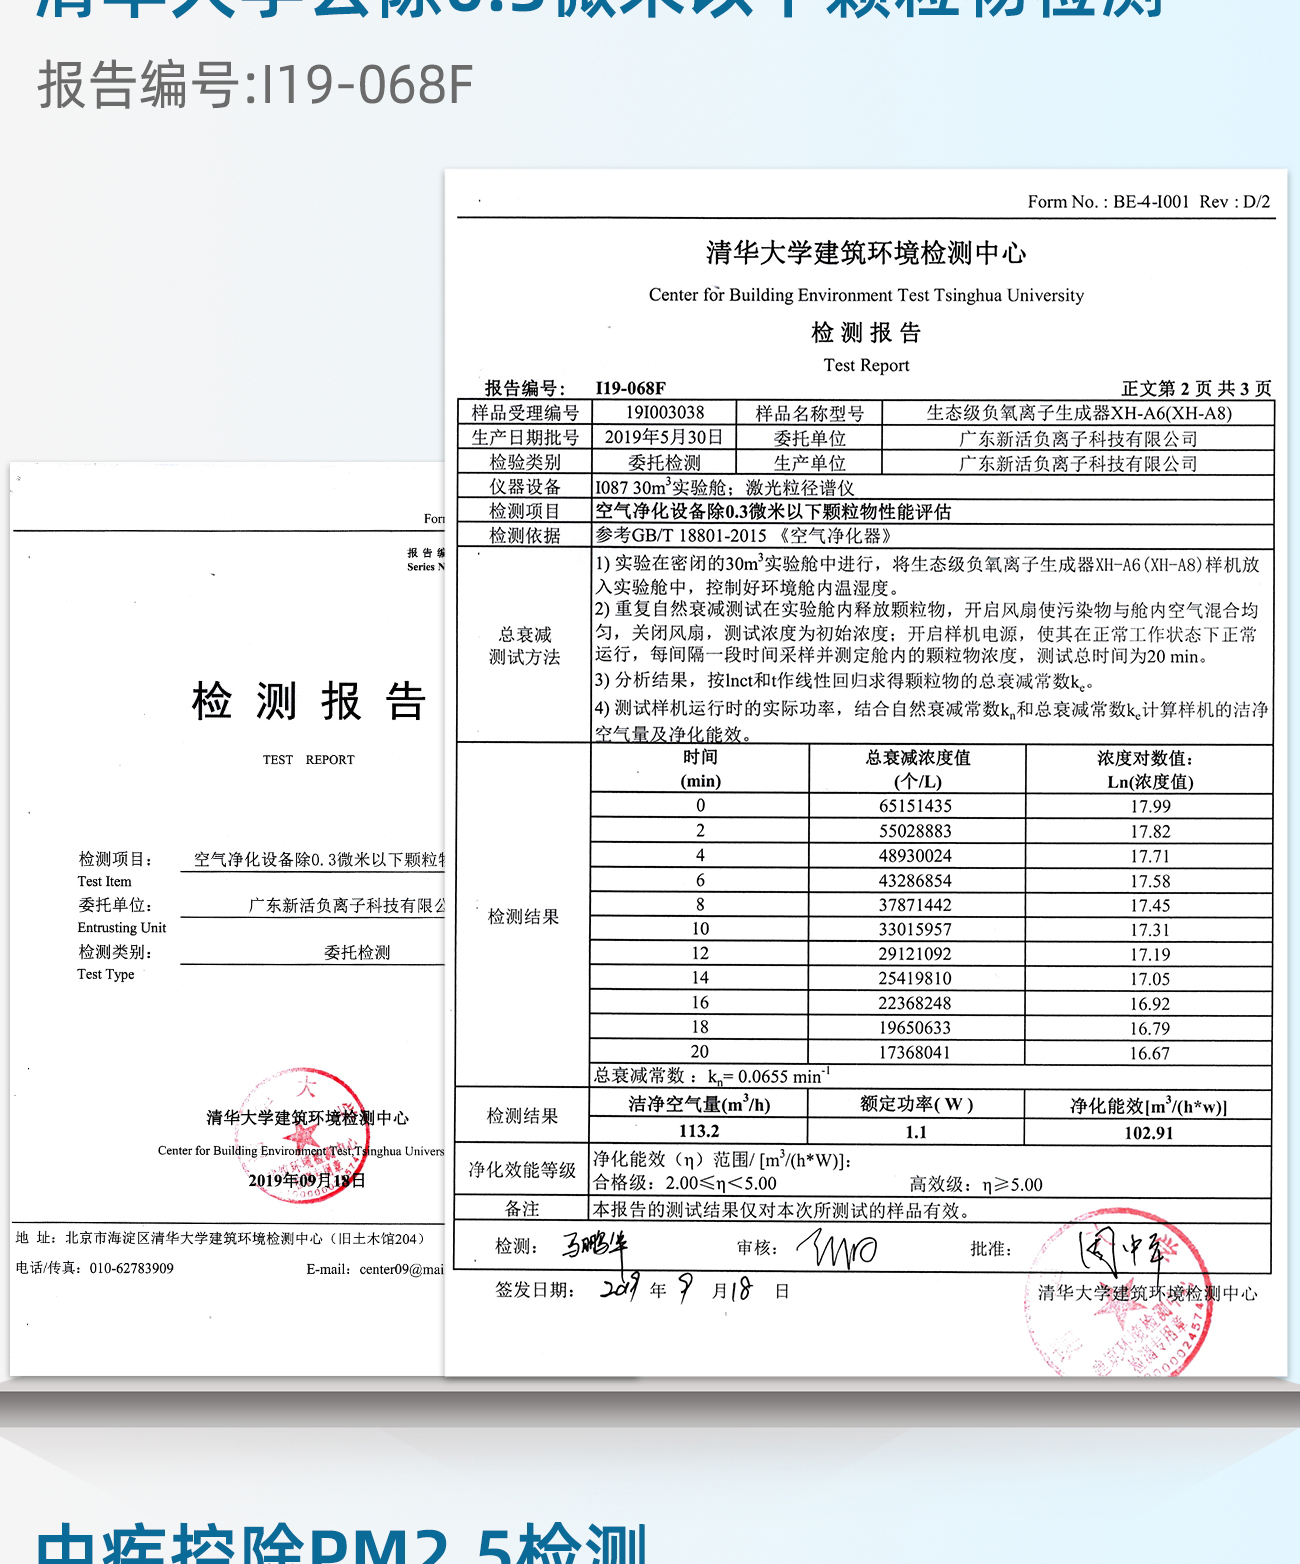1300x1564 pixels.
Task: Select Test Type label on cover page
Action: pos(105,974)
